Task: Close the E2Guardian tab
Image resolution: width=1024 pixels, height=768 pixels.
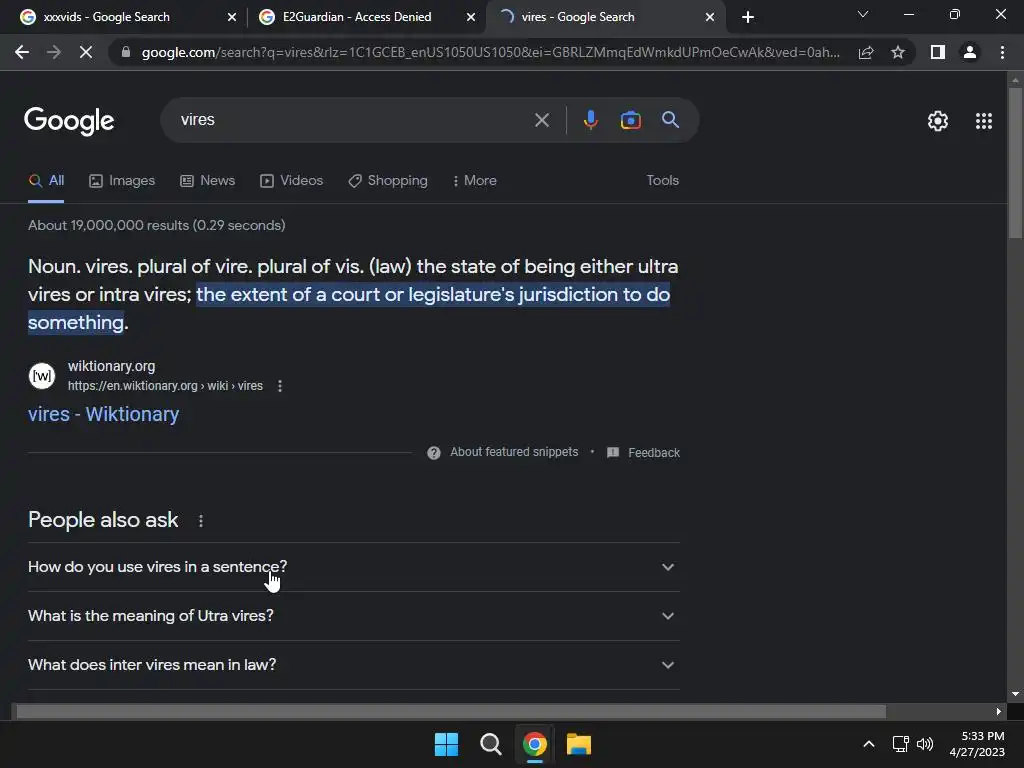Action: 471,17
